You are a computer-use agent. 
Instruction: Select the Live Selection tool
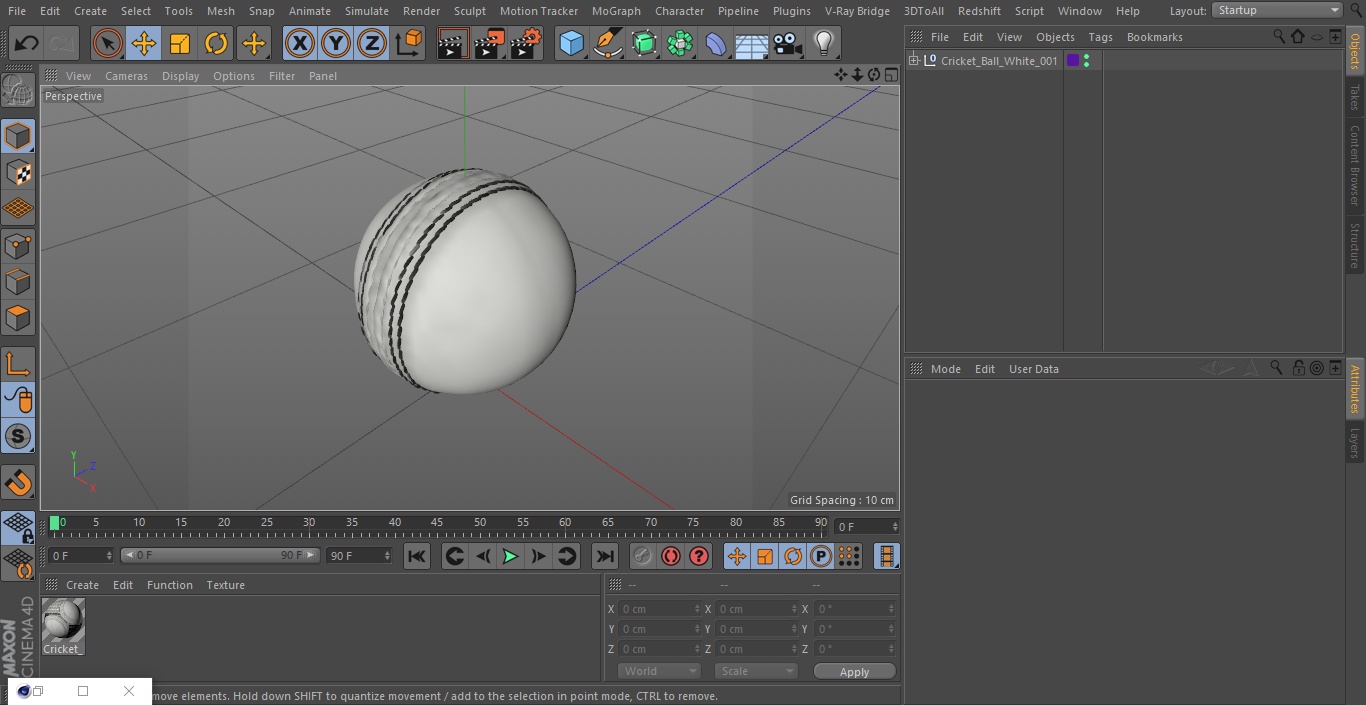(108, 43)
